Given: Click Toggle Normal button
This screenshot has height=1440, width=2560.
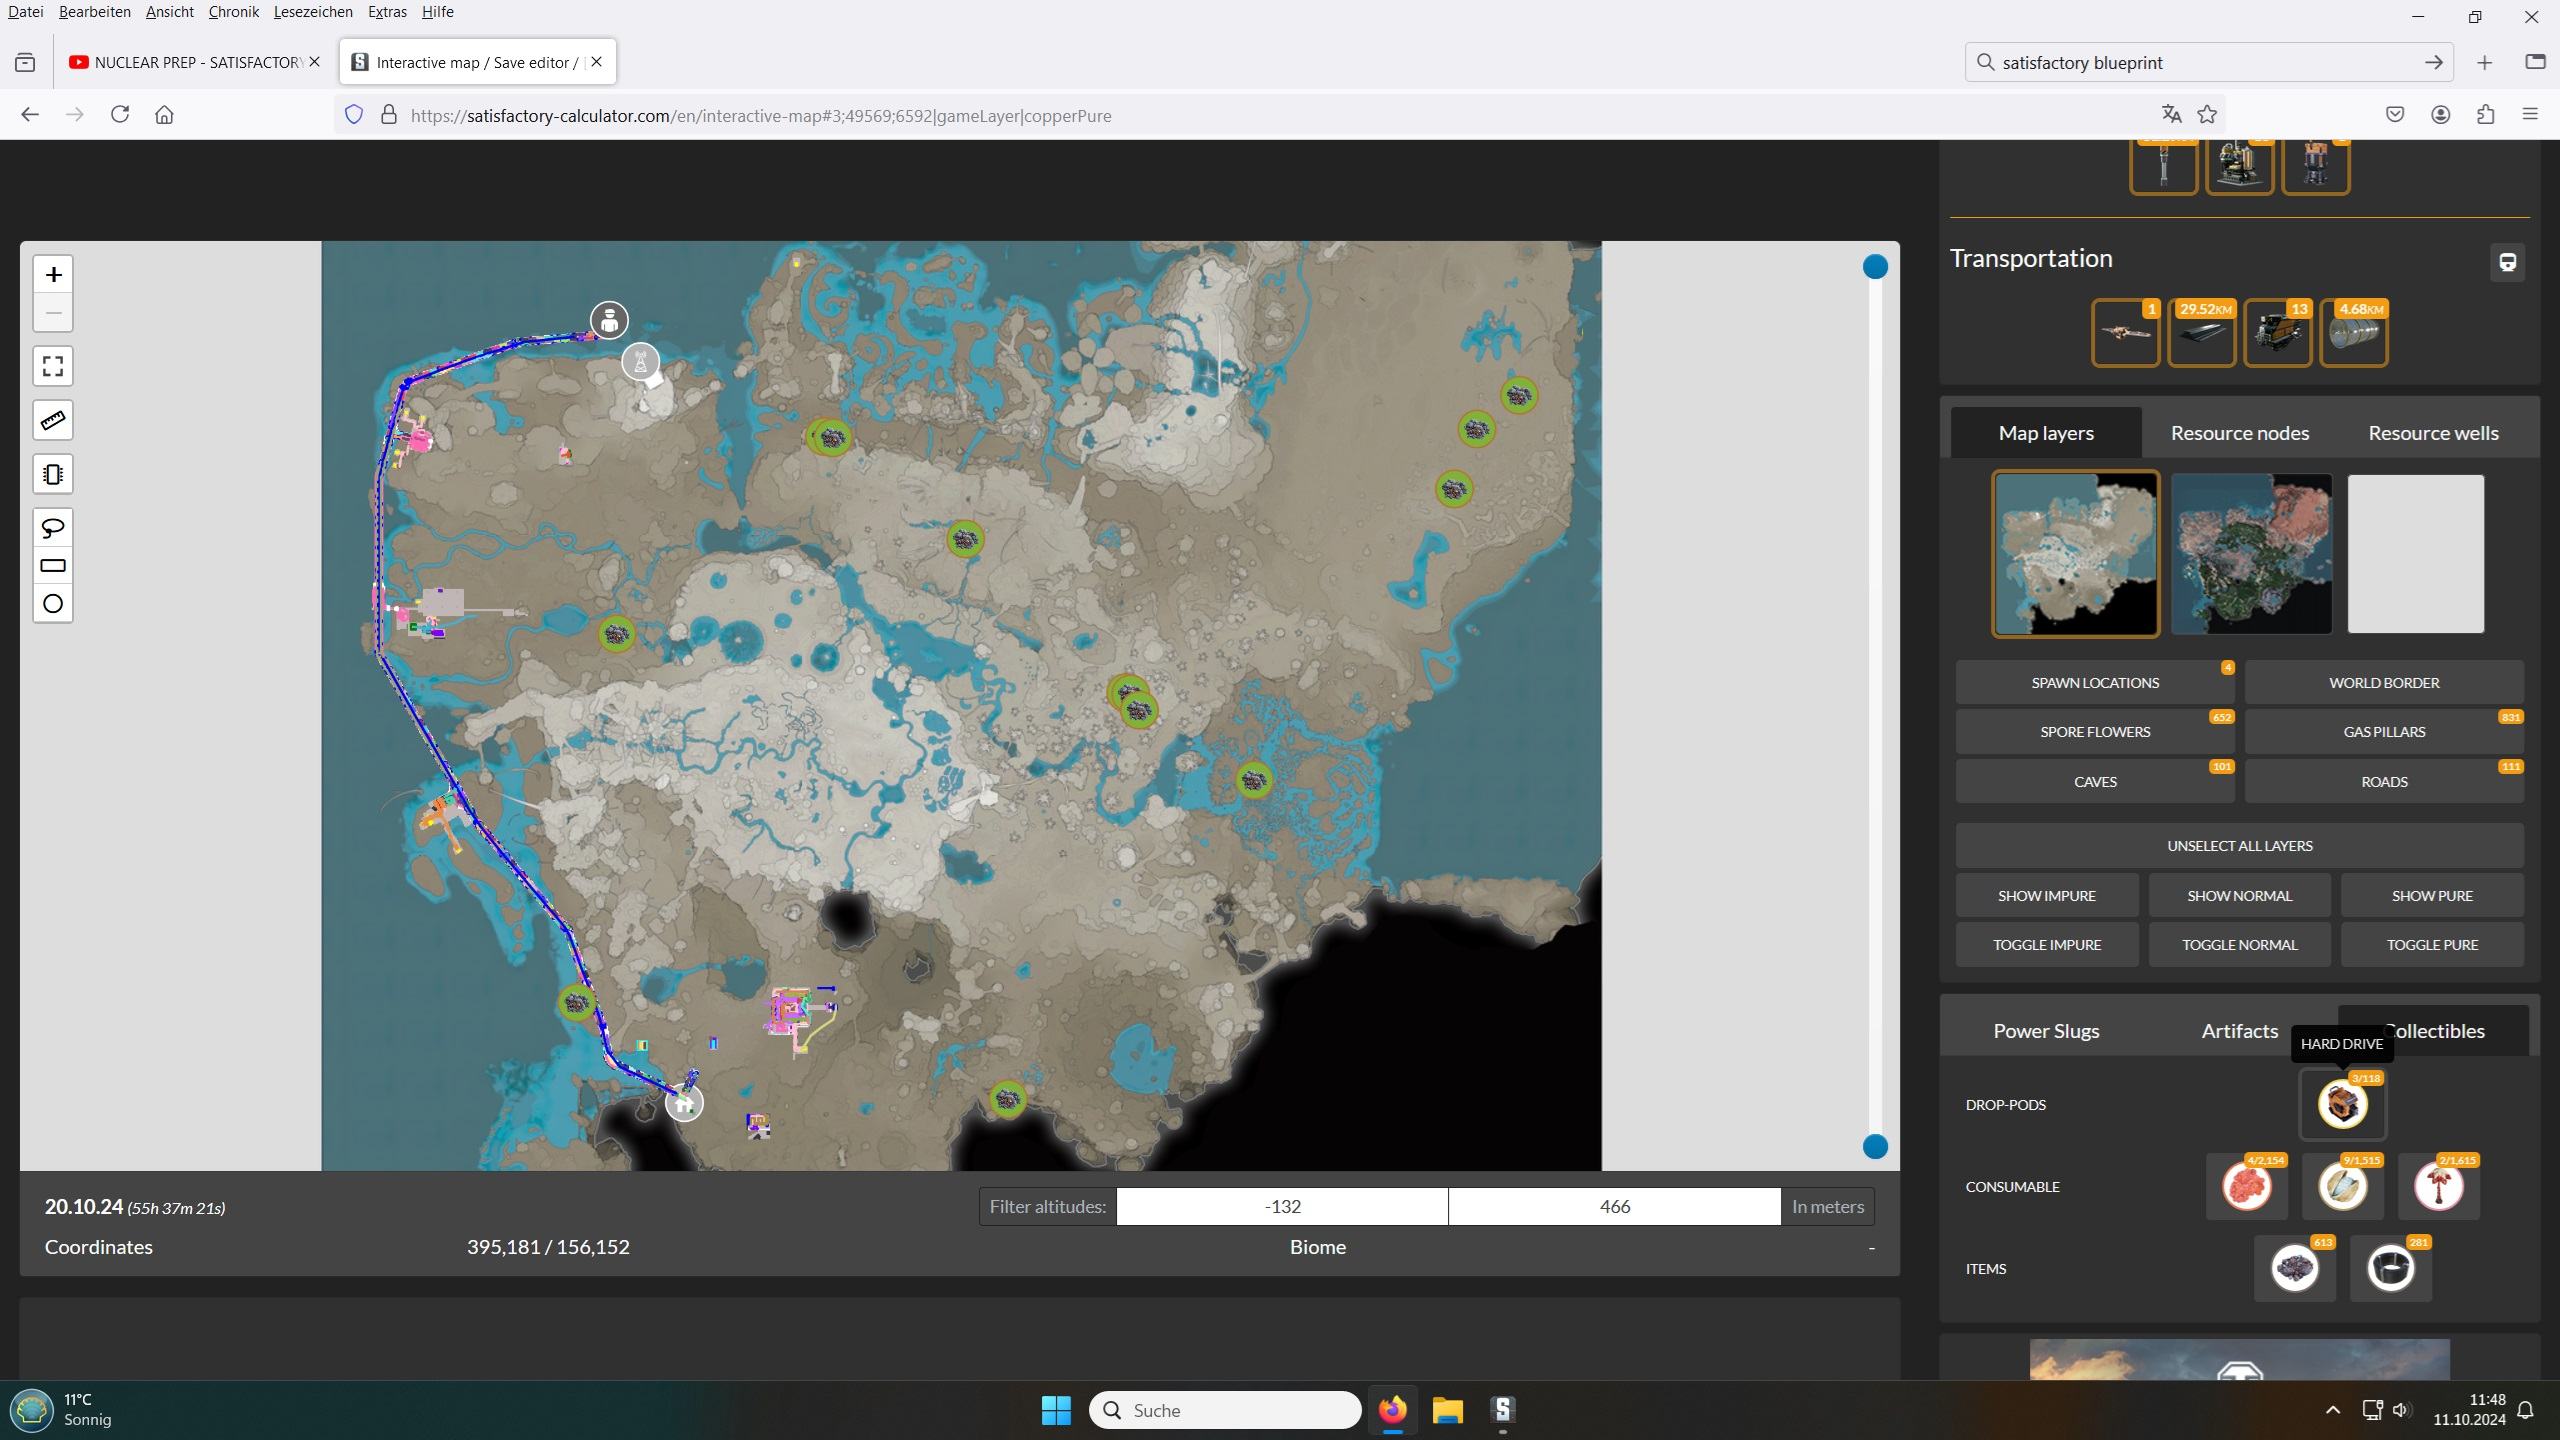Looking at the screenshot, I should (2240, 945).
